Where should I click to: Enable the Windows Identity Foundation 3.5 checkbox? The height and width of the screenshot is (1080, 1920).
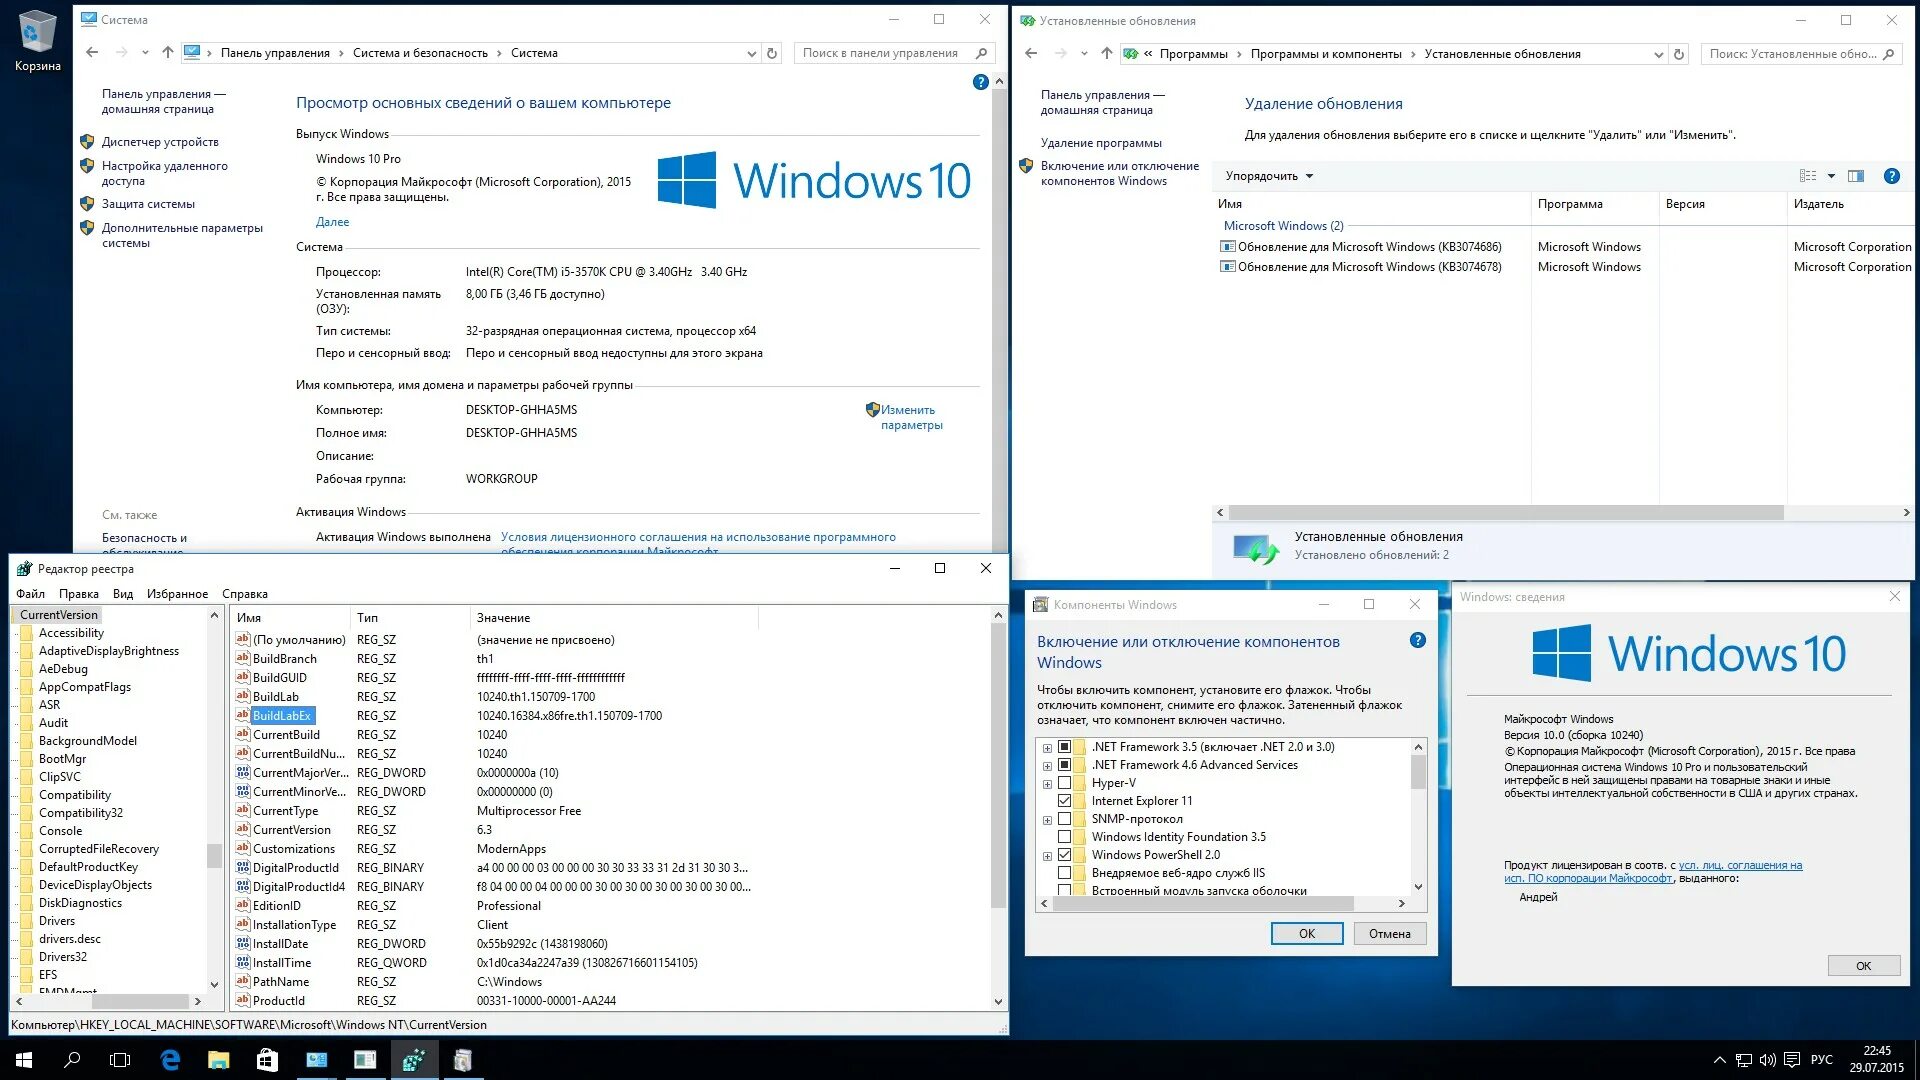tap(1064, 837)
